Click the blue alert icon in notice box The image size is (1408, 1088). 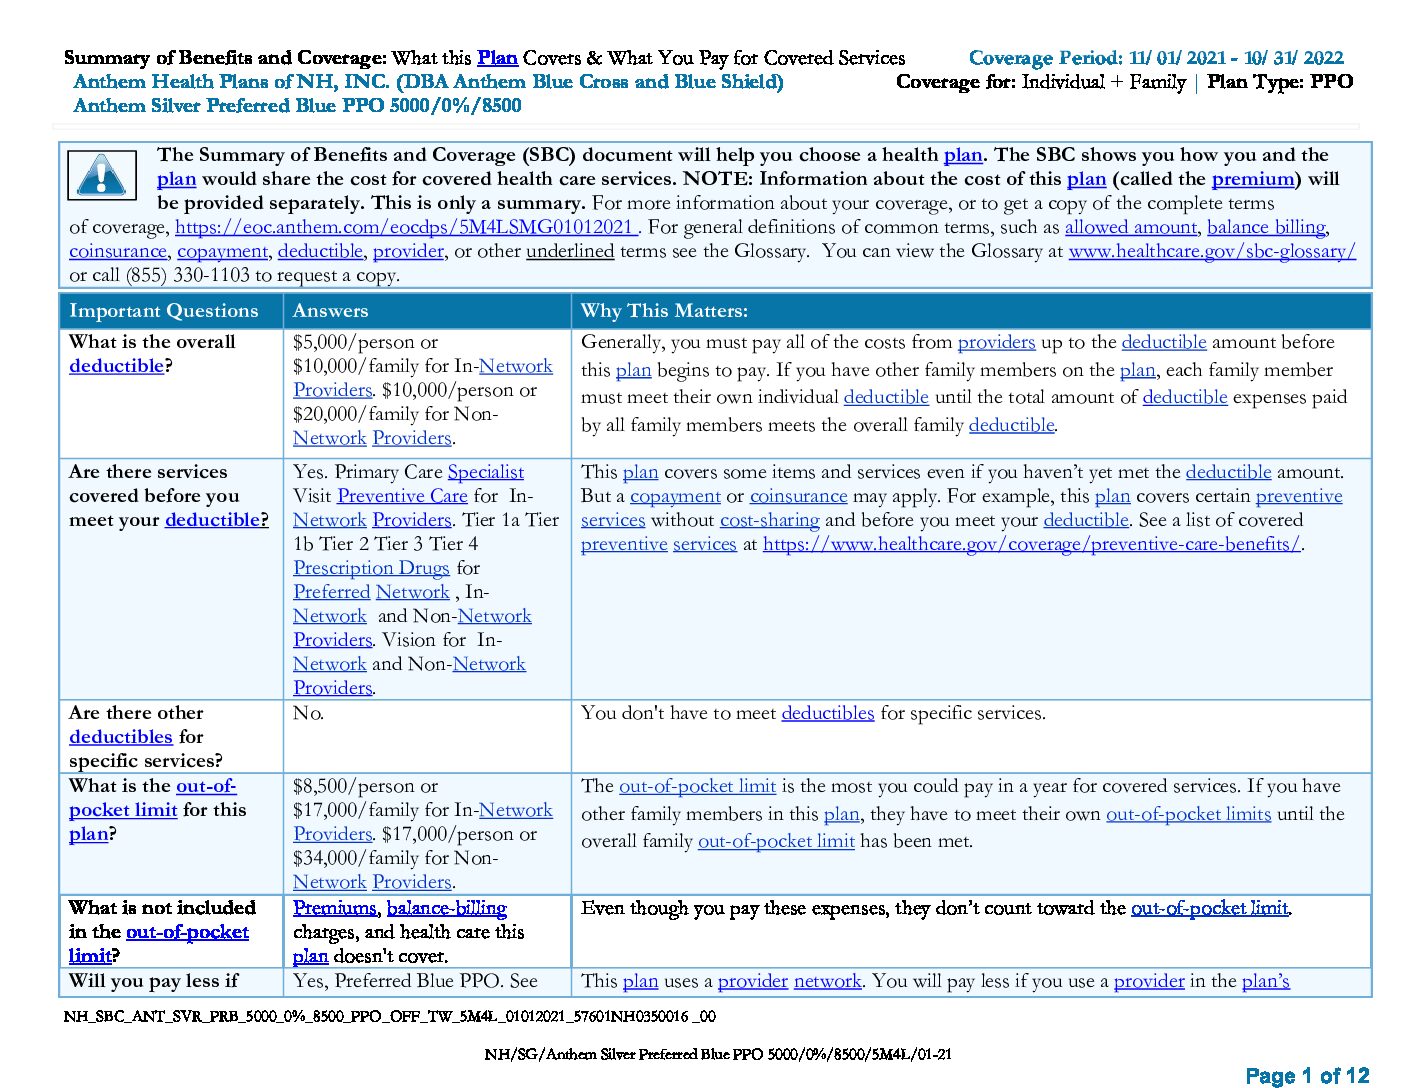[102, 176]
